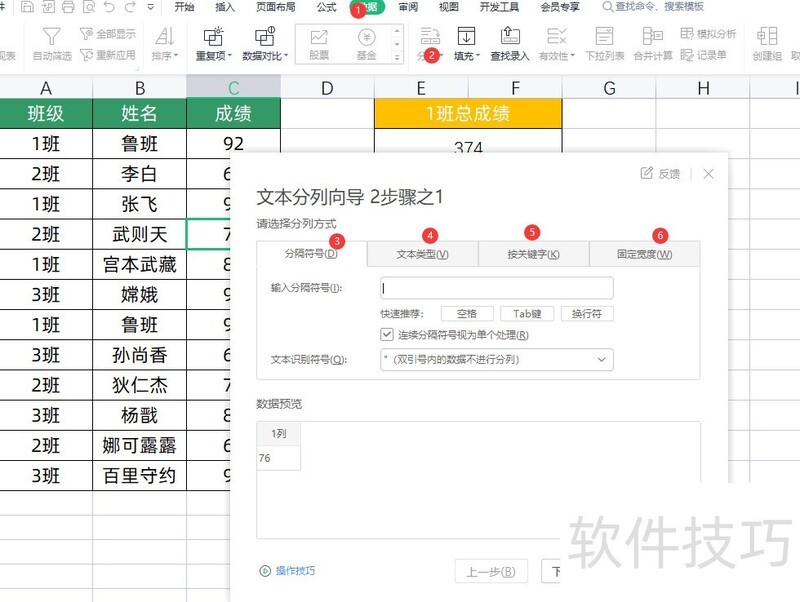Open the 审阅 Review ribbon tab
The height and width of the screenshot is (602, 800).
coord(408,7)
